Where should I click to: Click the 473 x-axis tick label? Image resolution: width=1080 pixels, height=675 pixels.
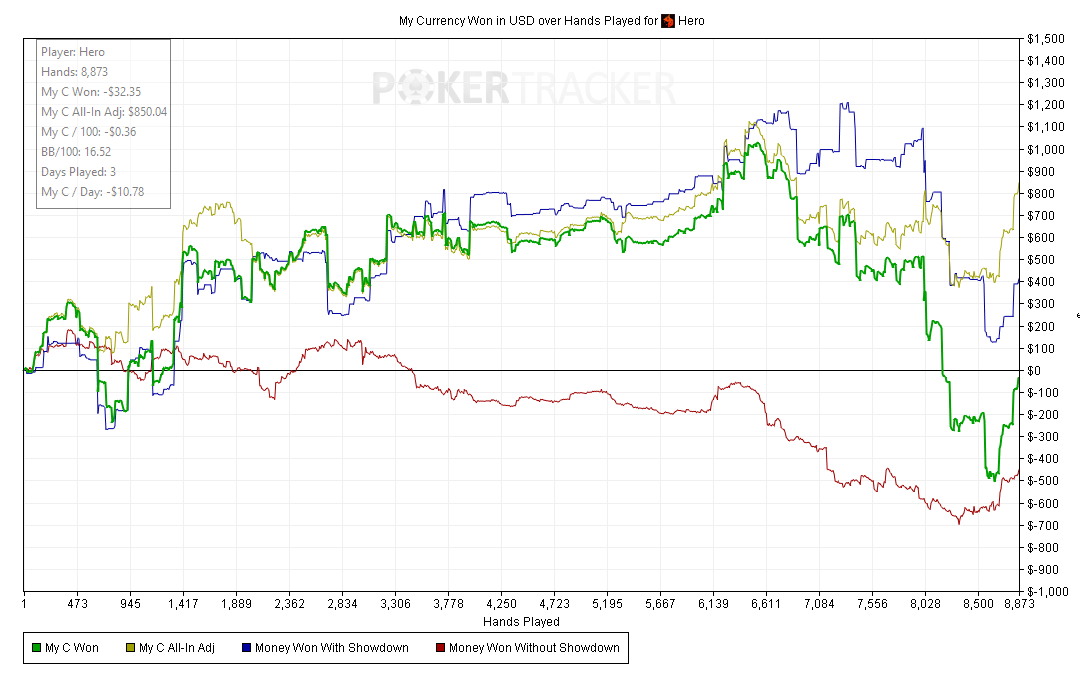pyautogui.click(x=77, y=604)
